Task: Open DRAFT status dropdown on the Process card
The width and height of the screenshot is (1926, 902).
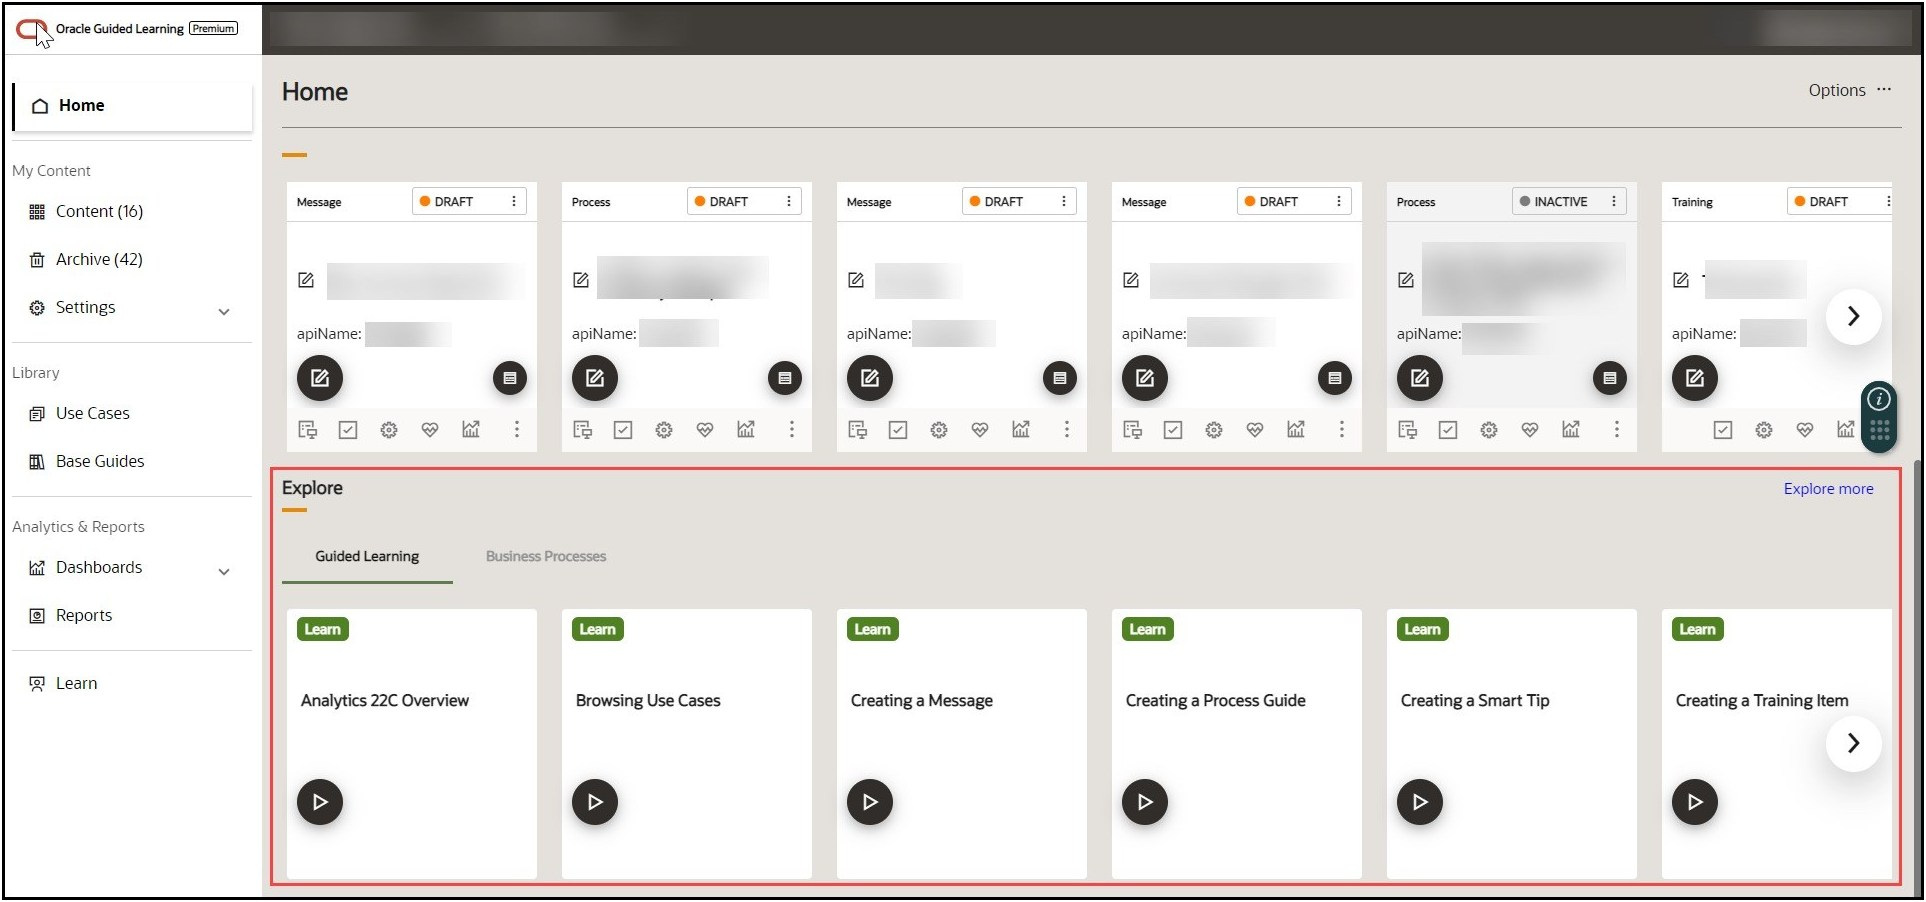Action: (744, 201)
